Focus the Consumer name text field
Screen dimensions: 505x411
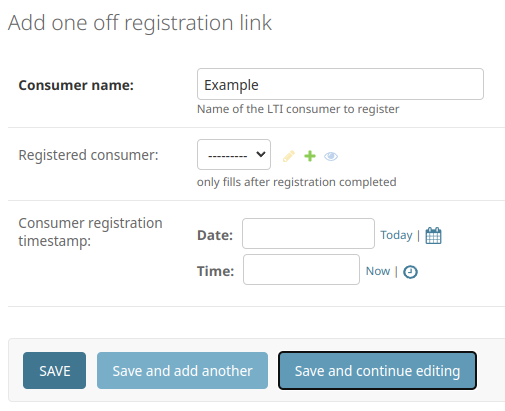pyautogui.click(x=340, y=84)
